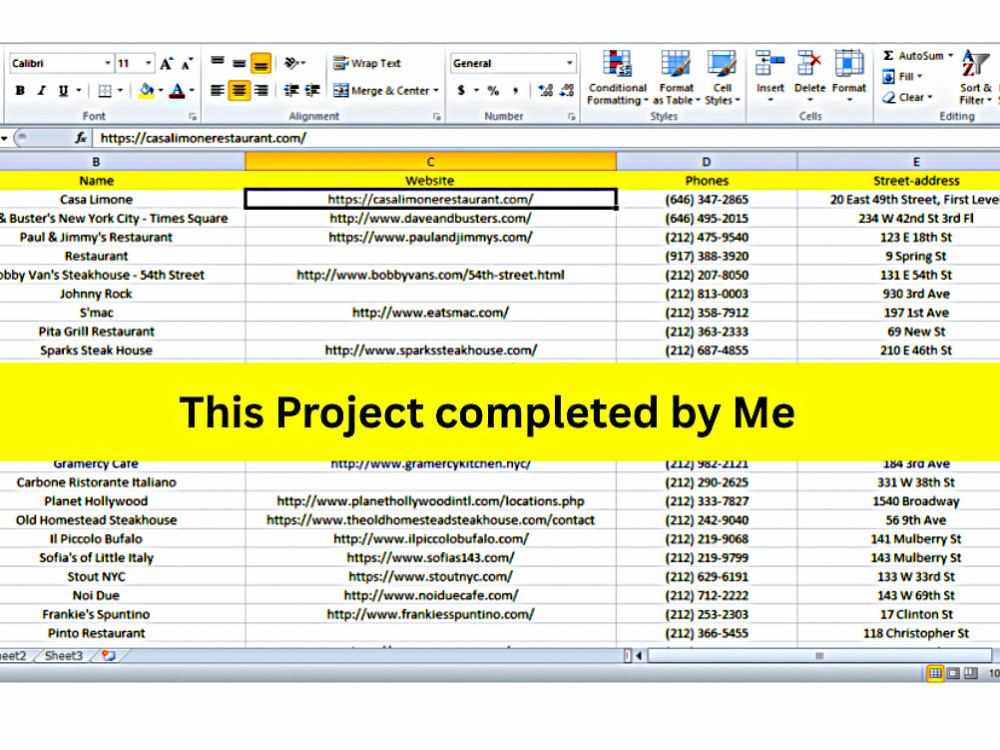Apply Comma Style format

tap(515, 91)
